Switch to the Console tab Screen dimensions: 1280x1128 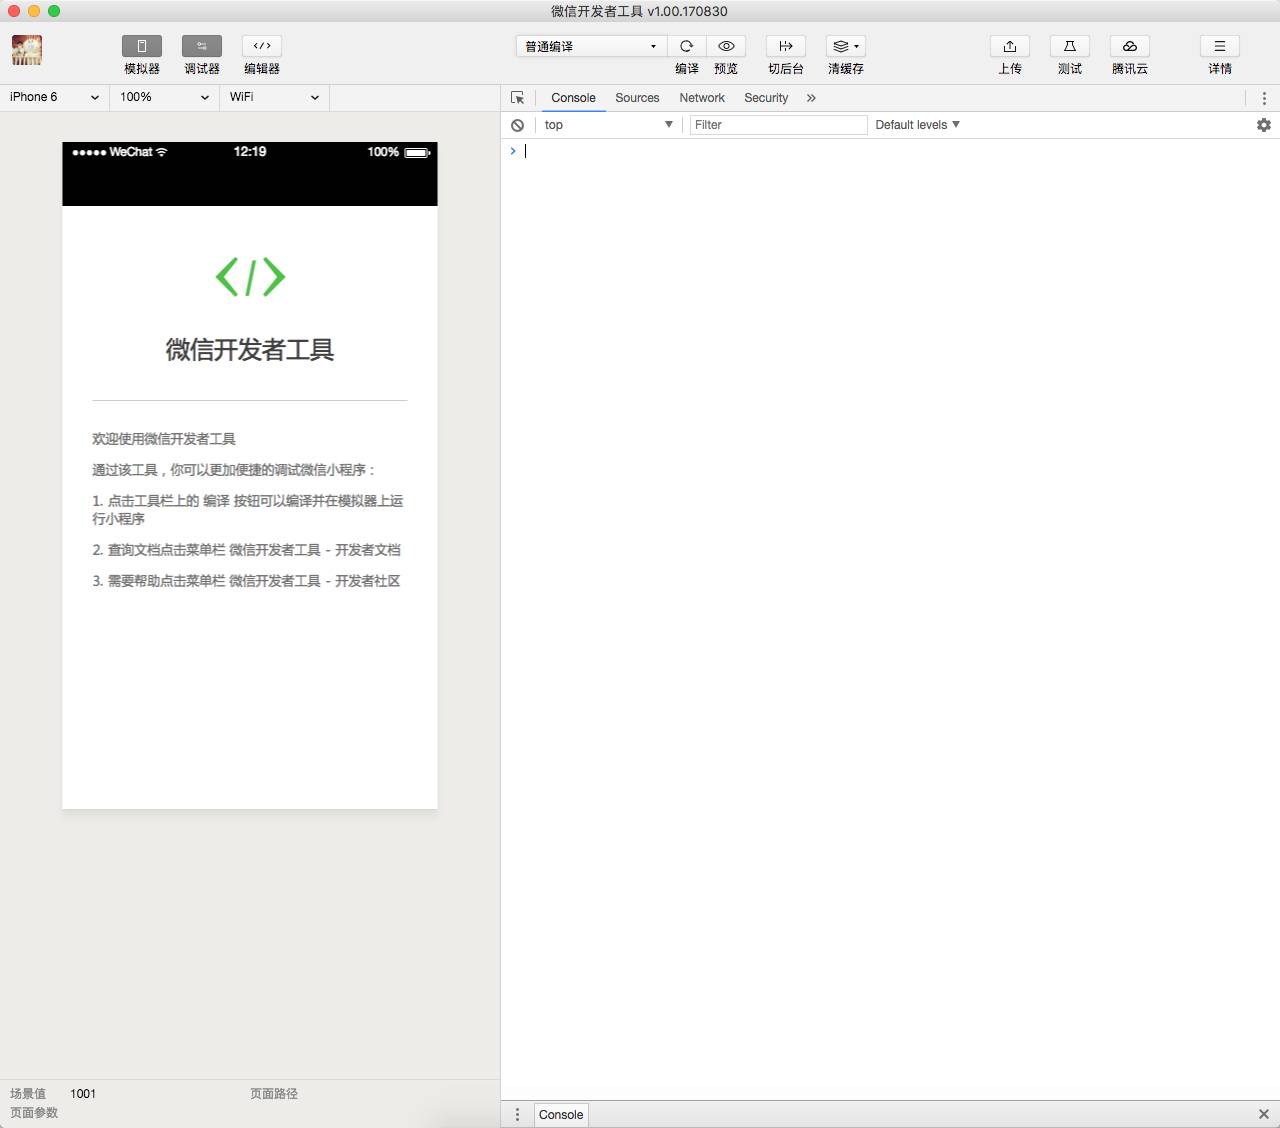(x=573, y=98)
